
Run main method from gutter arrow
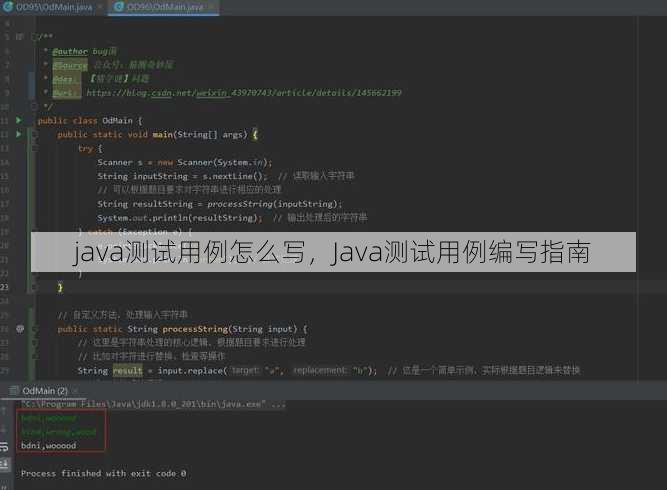click(18, 134)
